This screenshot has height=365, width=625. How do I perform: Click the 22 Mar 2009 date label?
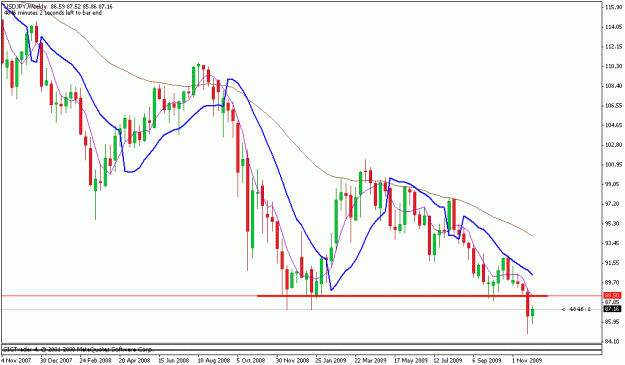[371, 360]
